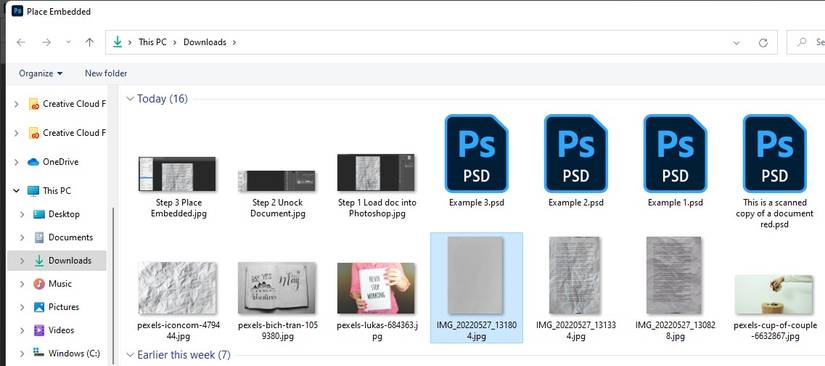Collapse the This PC tree node

coord(16,191)
